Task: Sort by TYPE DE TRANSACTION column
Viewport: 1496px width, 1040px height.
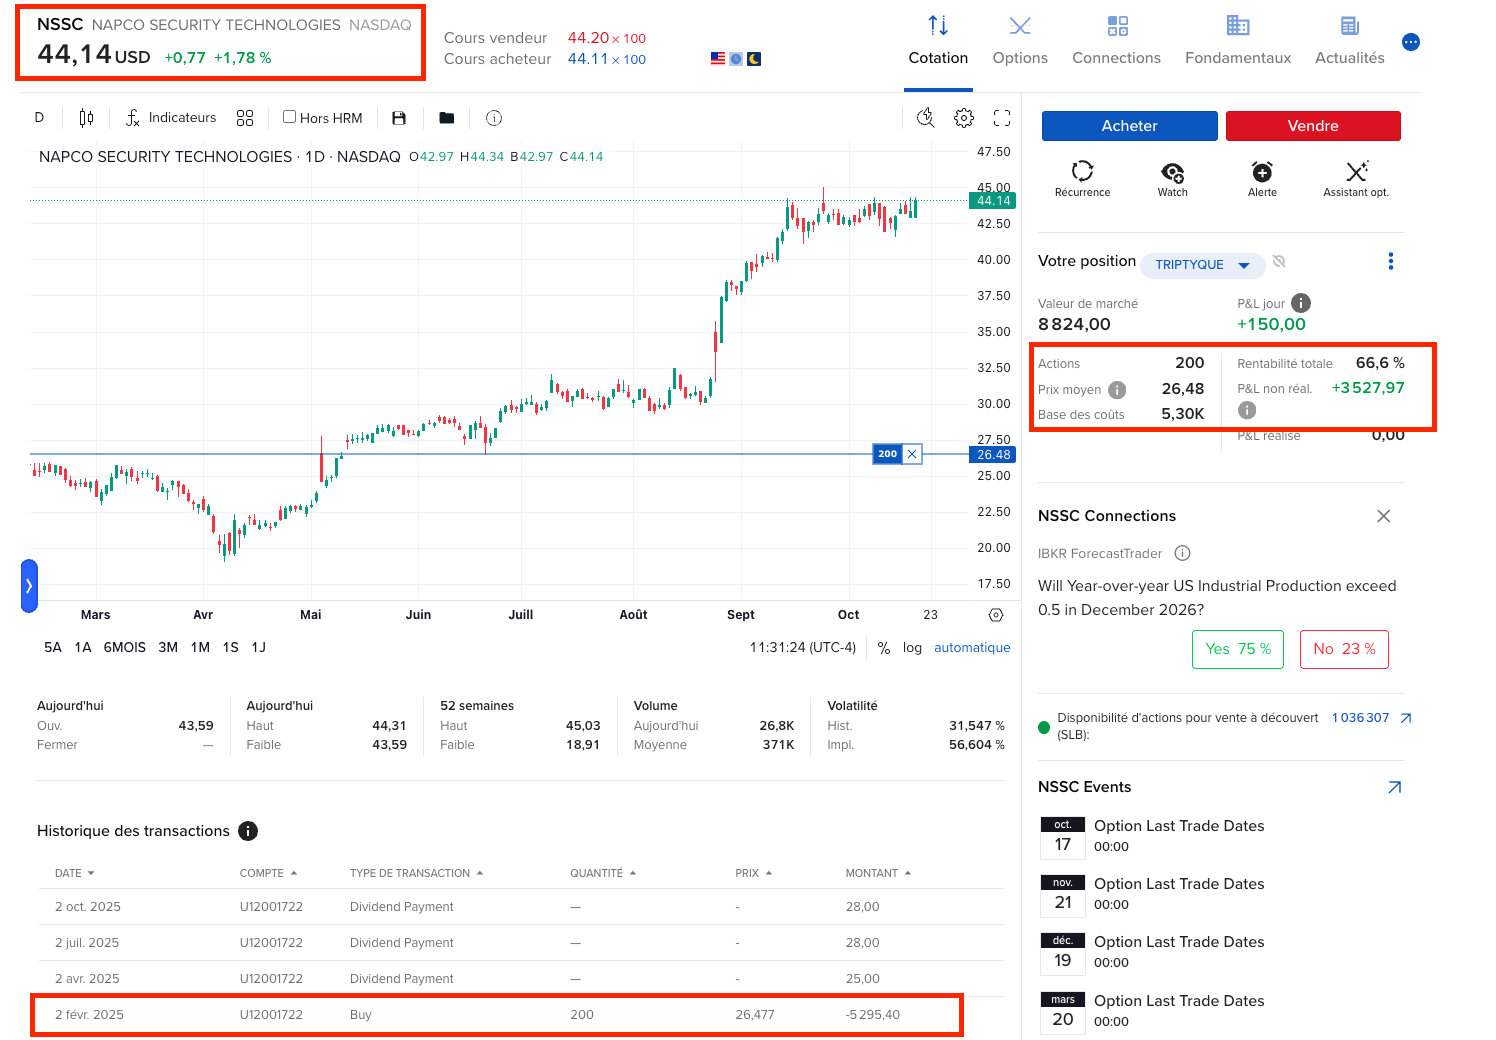Action: [x=417, y=873]
